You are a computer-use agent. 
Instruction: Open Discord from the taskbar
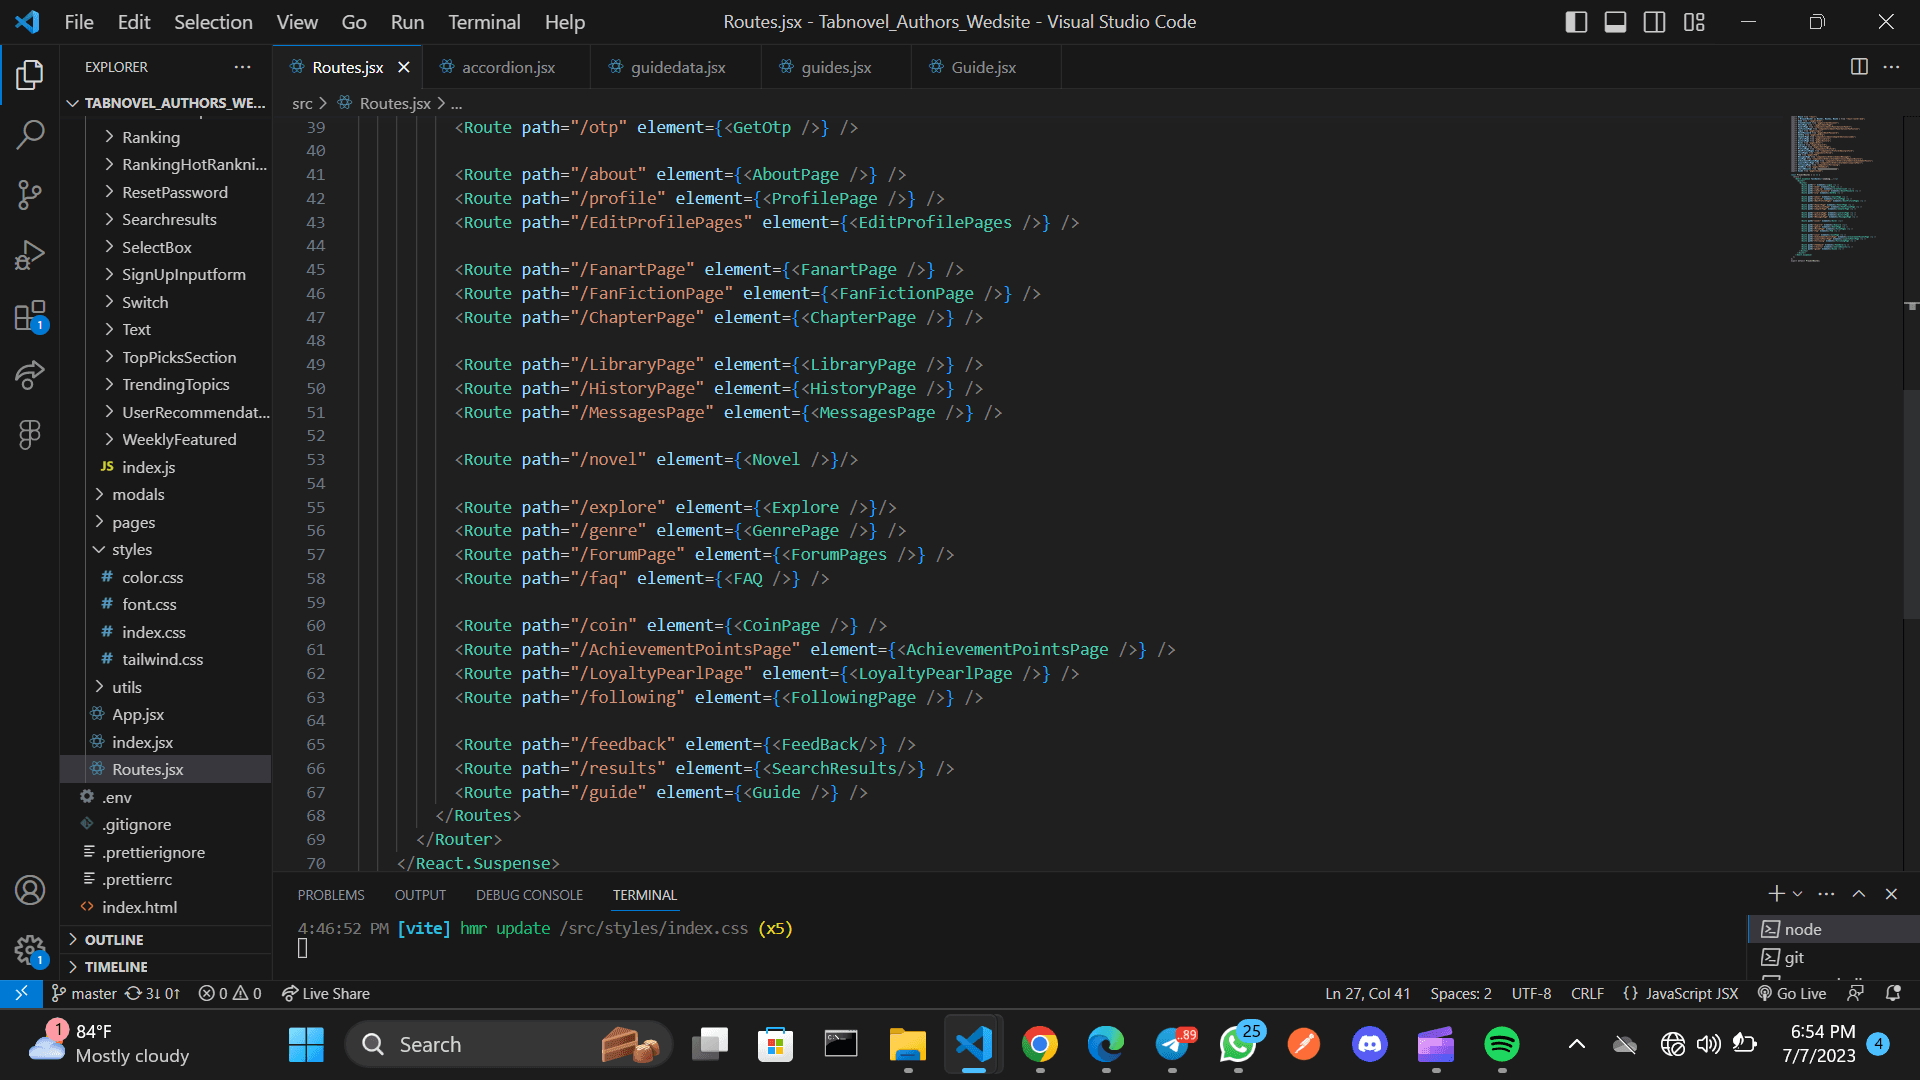pos(1370,1044)
